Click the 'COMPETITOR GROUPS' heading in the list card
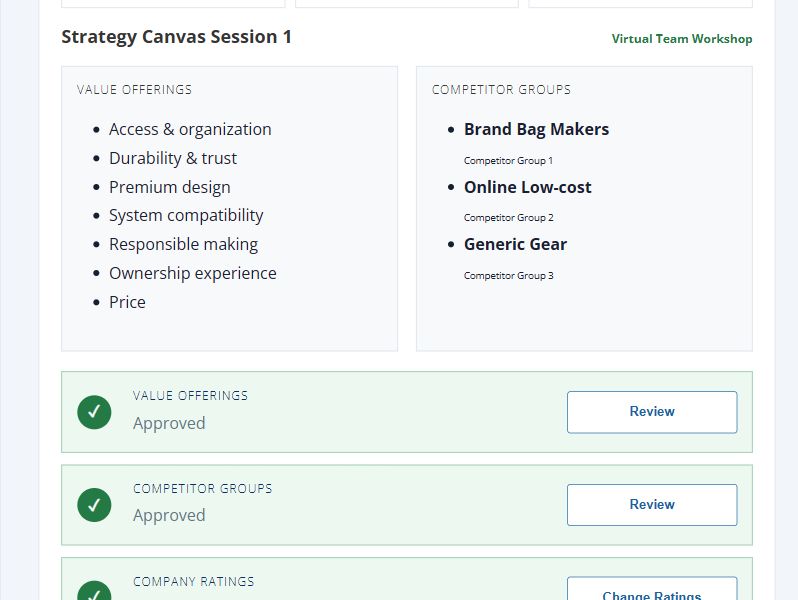This screenshot has height=600, width=798. point(501,90)
